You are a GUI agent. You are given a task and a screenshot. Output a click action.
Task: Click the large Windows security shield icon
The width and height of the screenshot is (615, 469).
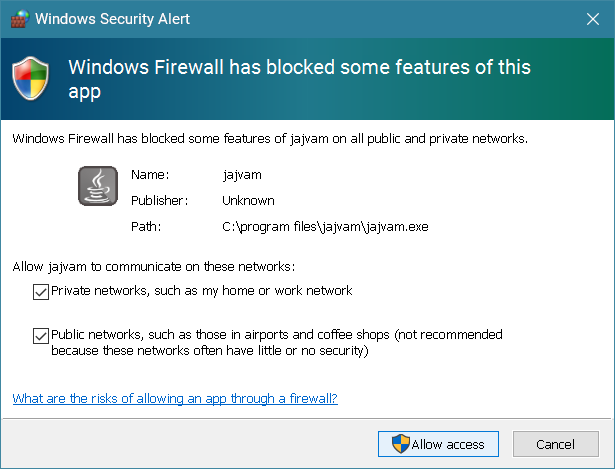[31, 78]
